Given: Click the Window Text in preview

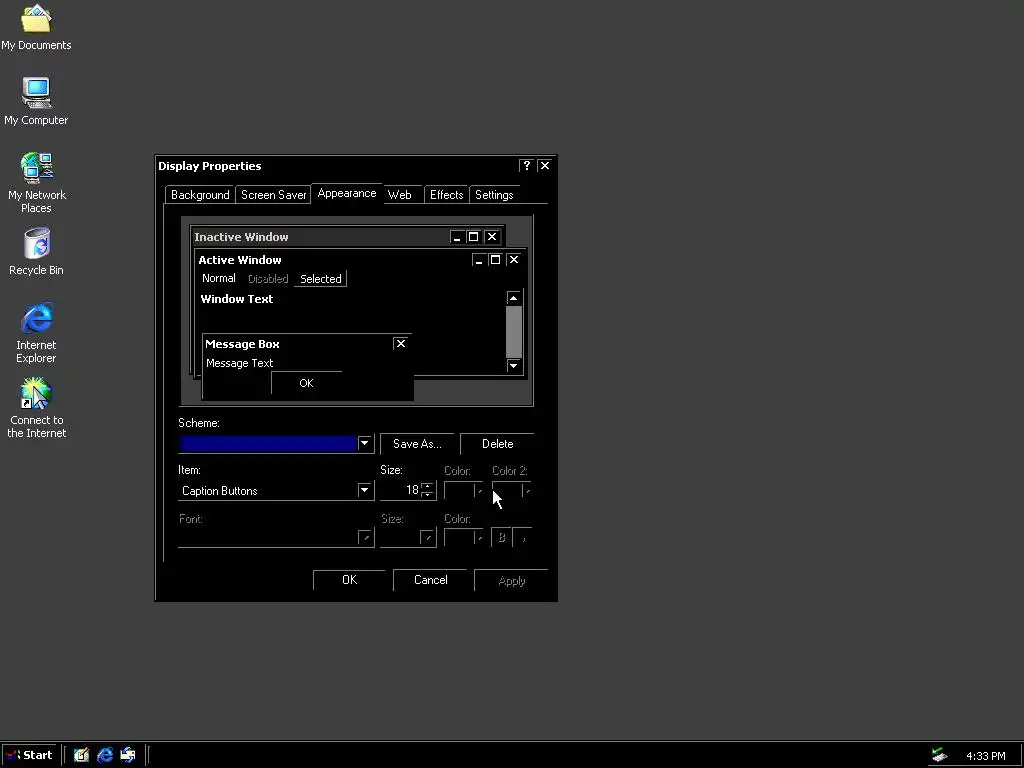Looking at the screenshot, I should (236, 299).
